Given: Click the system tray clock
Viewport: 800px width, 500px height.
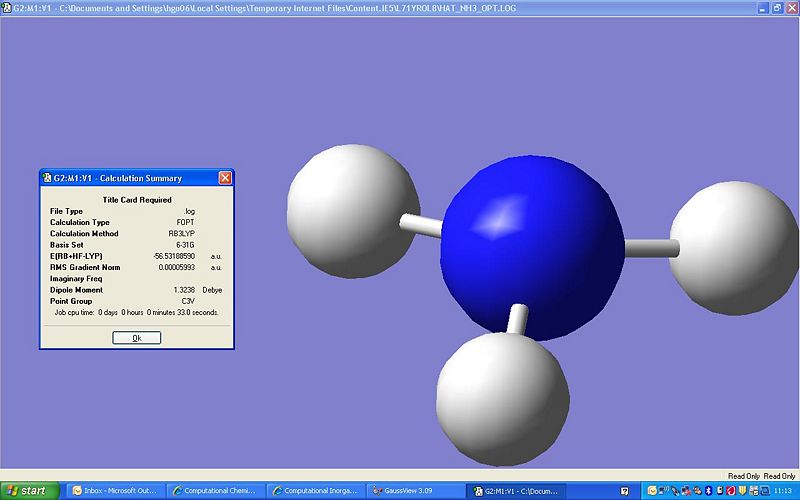Looking at the screenshot, I should [x=782, y=491].
